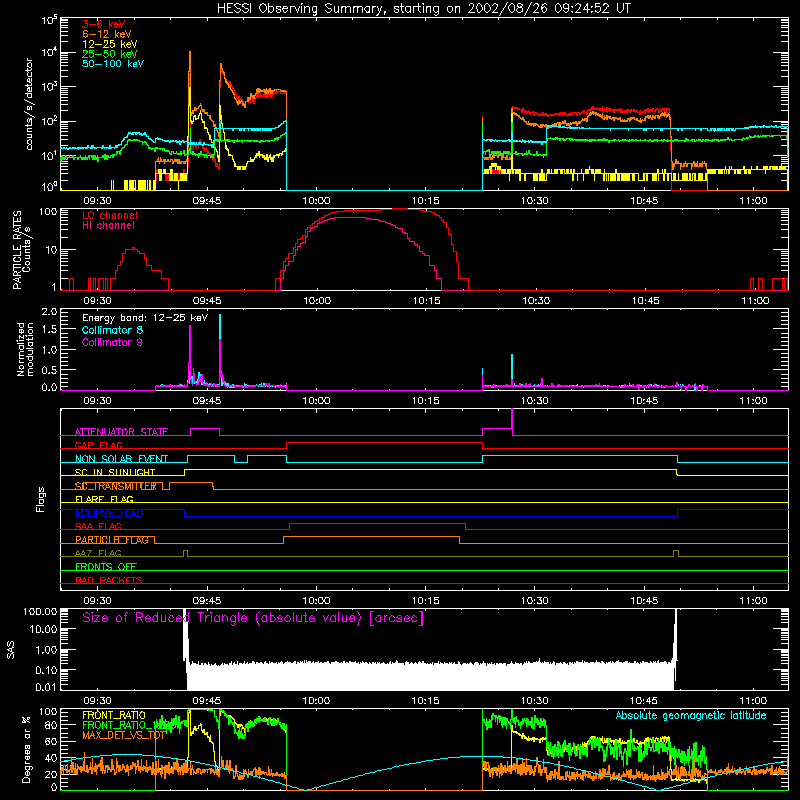
Task: Select the HI channel legend label
Action: [x=108, y=225]
